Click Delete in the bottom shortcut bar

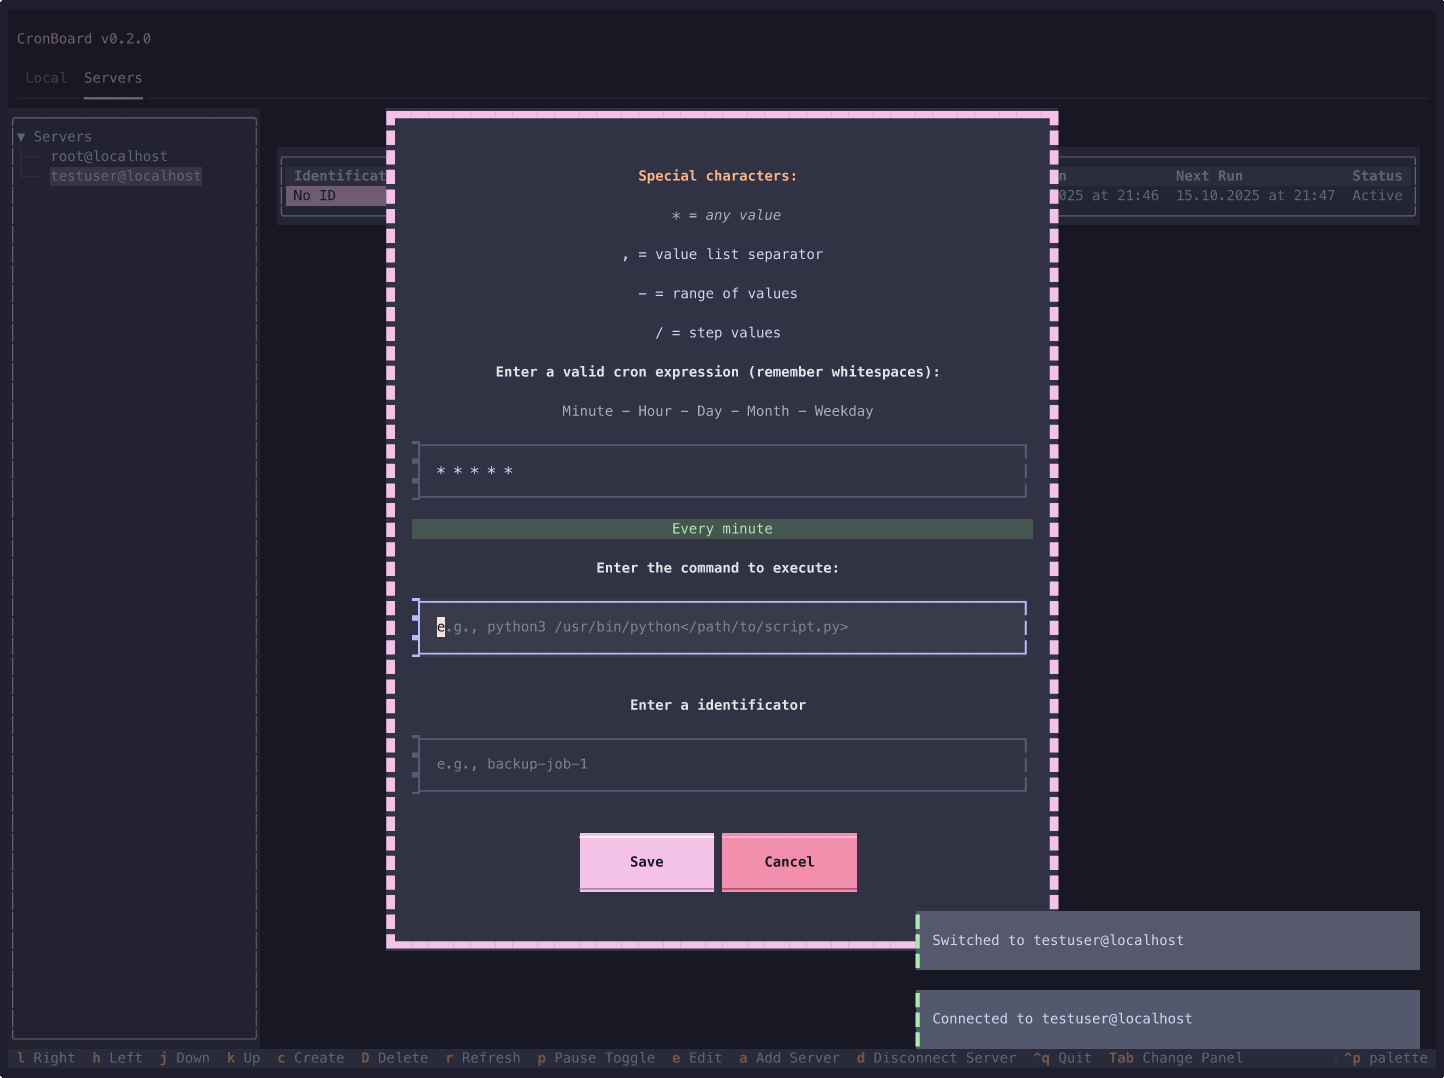394,1057
